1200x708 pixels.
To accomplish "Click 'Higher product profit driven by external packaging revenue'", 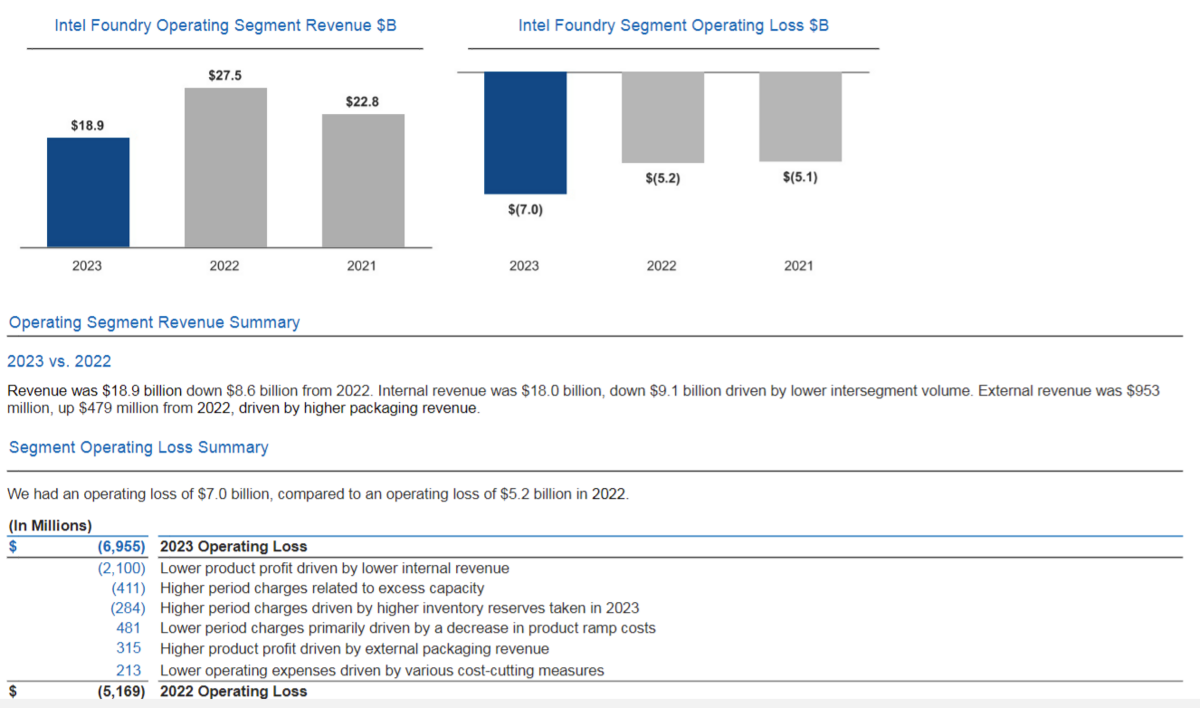I will pyautogui.click(x=353, y=650).
